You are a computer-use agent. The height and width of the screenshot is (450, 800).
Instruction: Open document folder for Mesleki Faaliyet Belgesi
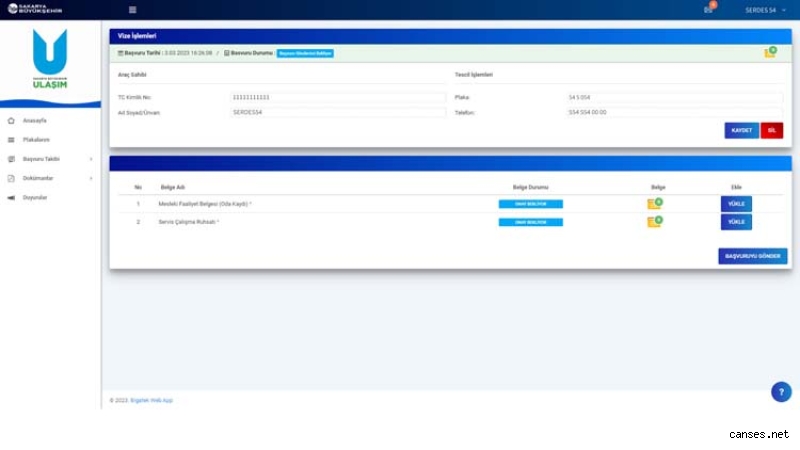click(x=655, y=204)
